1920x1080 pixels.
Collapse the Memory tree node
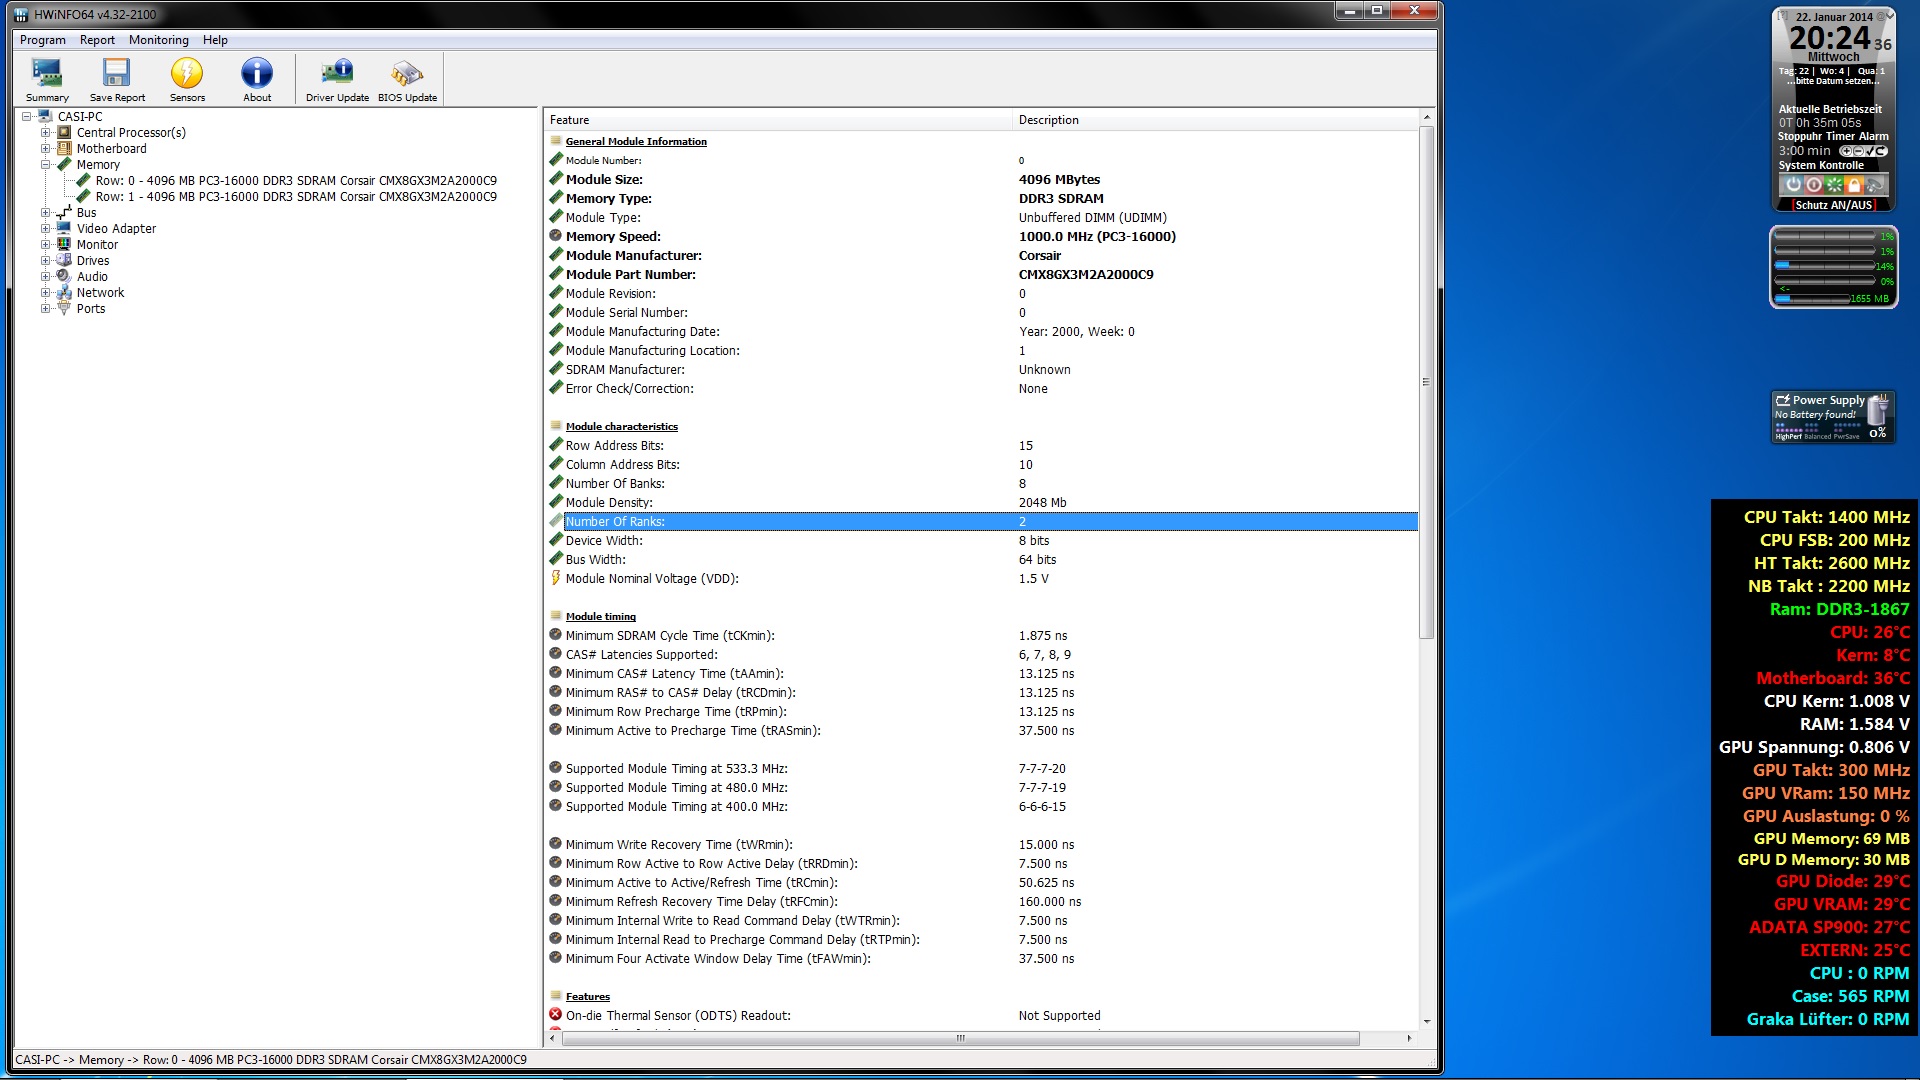(x=45, y=164)
